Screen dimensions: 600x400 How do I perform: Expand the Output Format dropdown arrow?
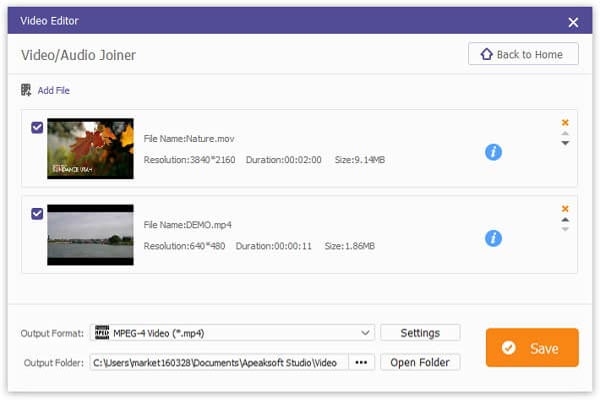point(365,333)
